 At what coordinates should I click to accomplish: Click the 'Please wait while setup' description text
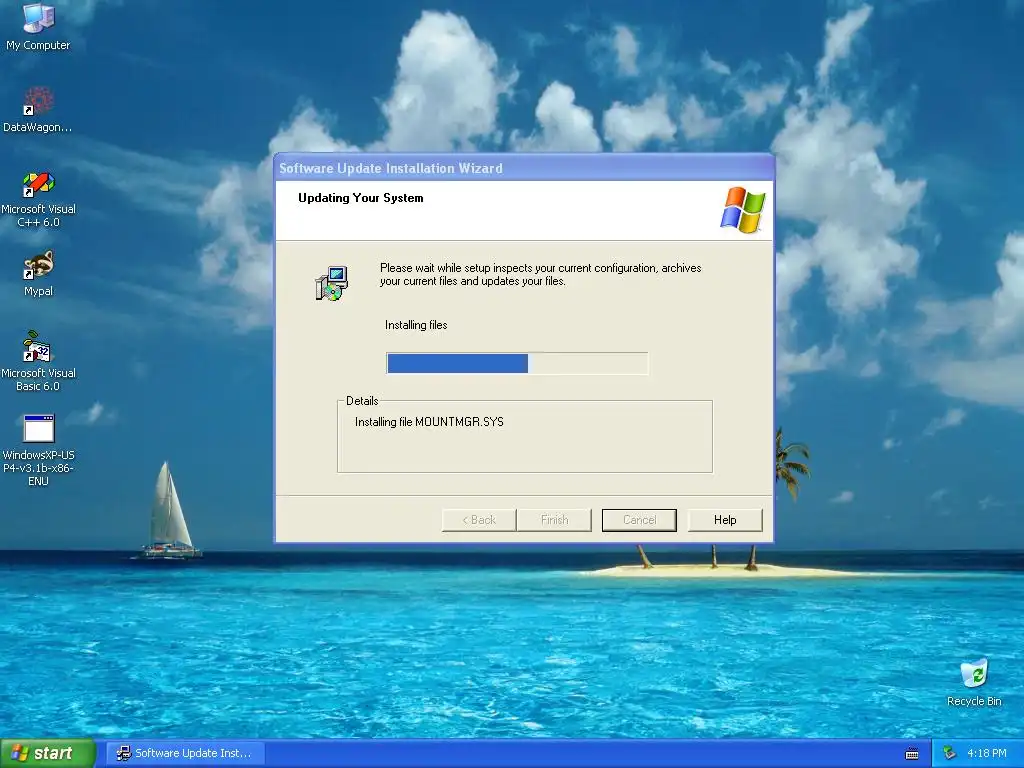click(541, 274)
